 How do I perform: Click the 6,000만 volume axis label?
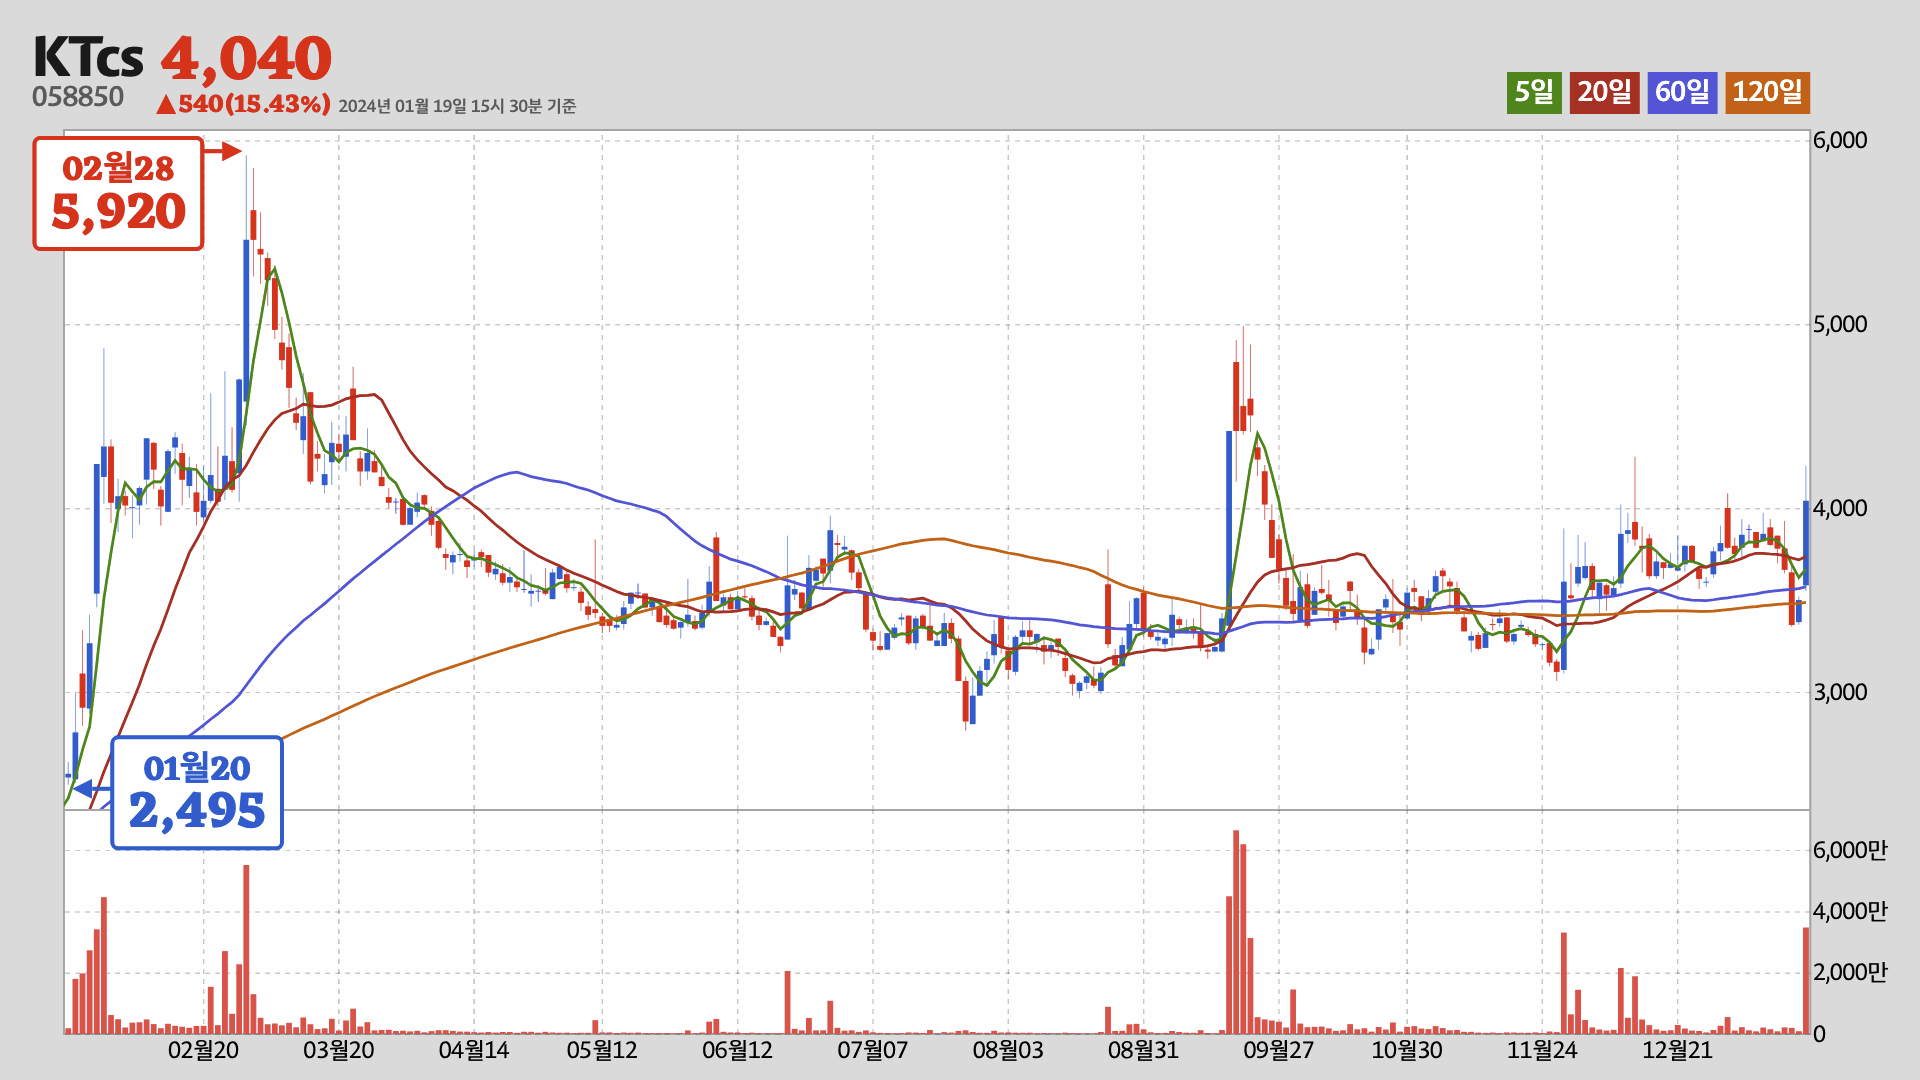[1850, 851]
